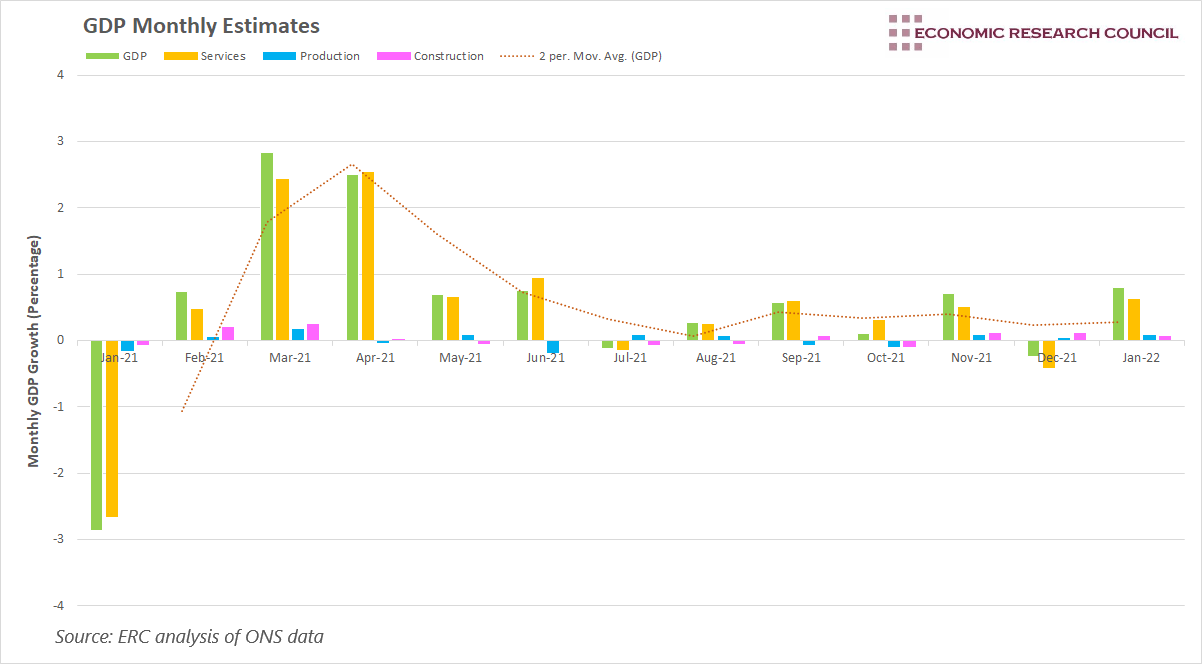Image resolution: width=1202 pixels, height=664 pixels.
Task: Click the Economic Research Council logo squares
Action: 905,32
